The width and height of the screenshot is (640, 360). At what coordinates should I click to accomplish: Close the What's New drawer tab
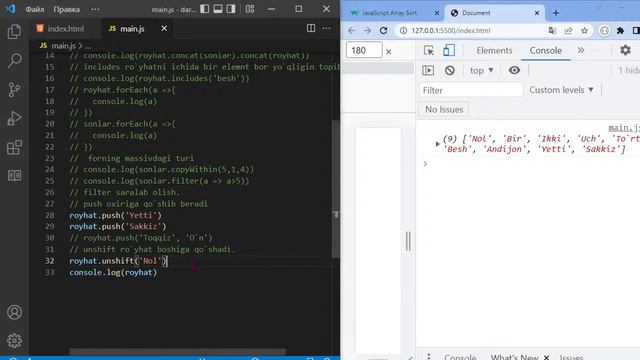(546, 358)
